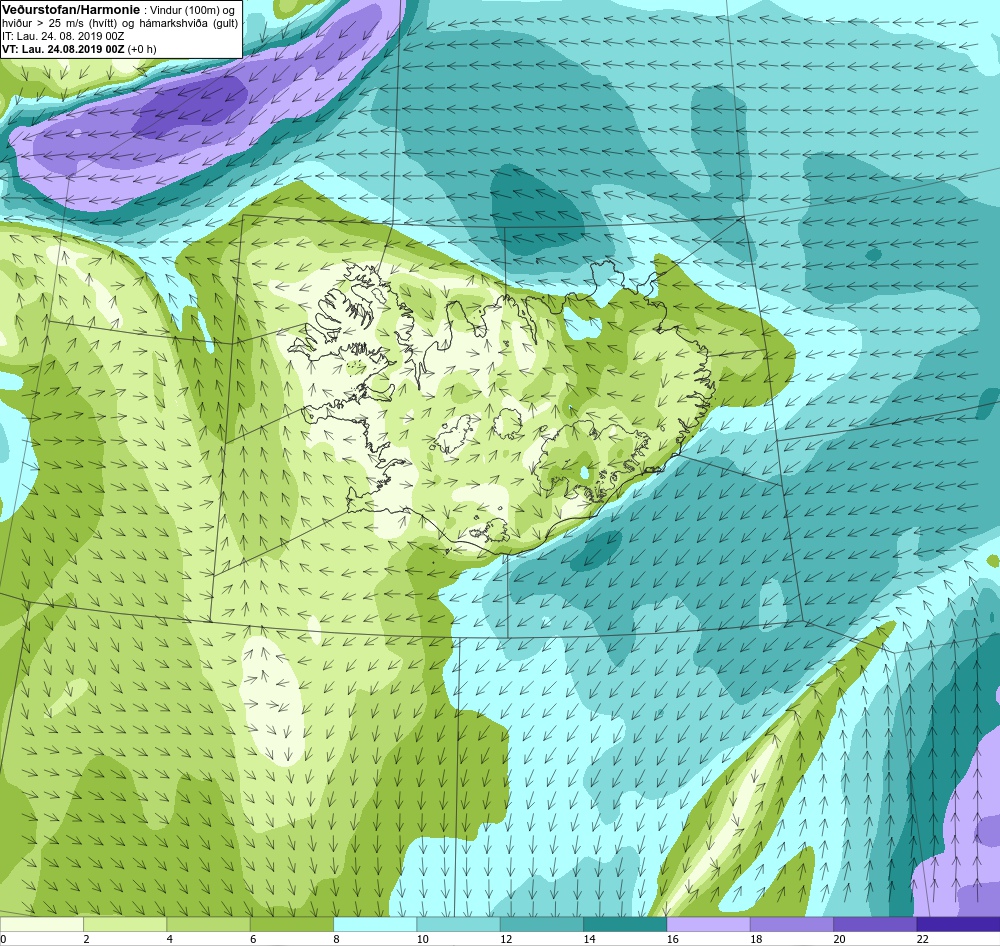1000x946 pixels.
Task: Click the 0–2 m/s palest legend swatch
Action: pos(42,924)
